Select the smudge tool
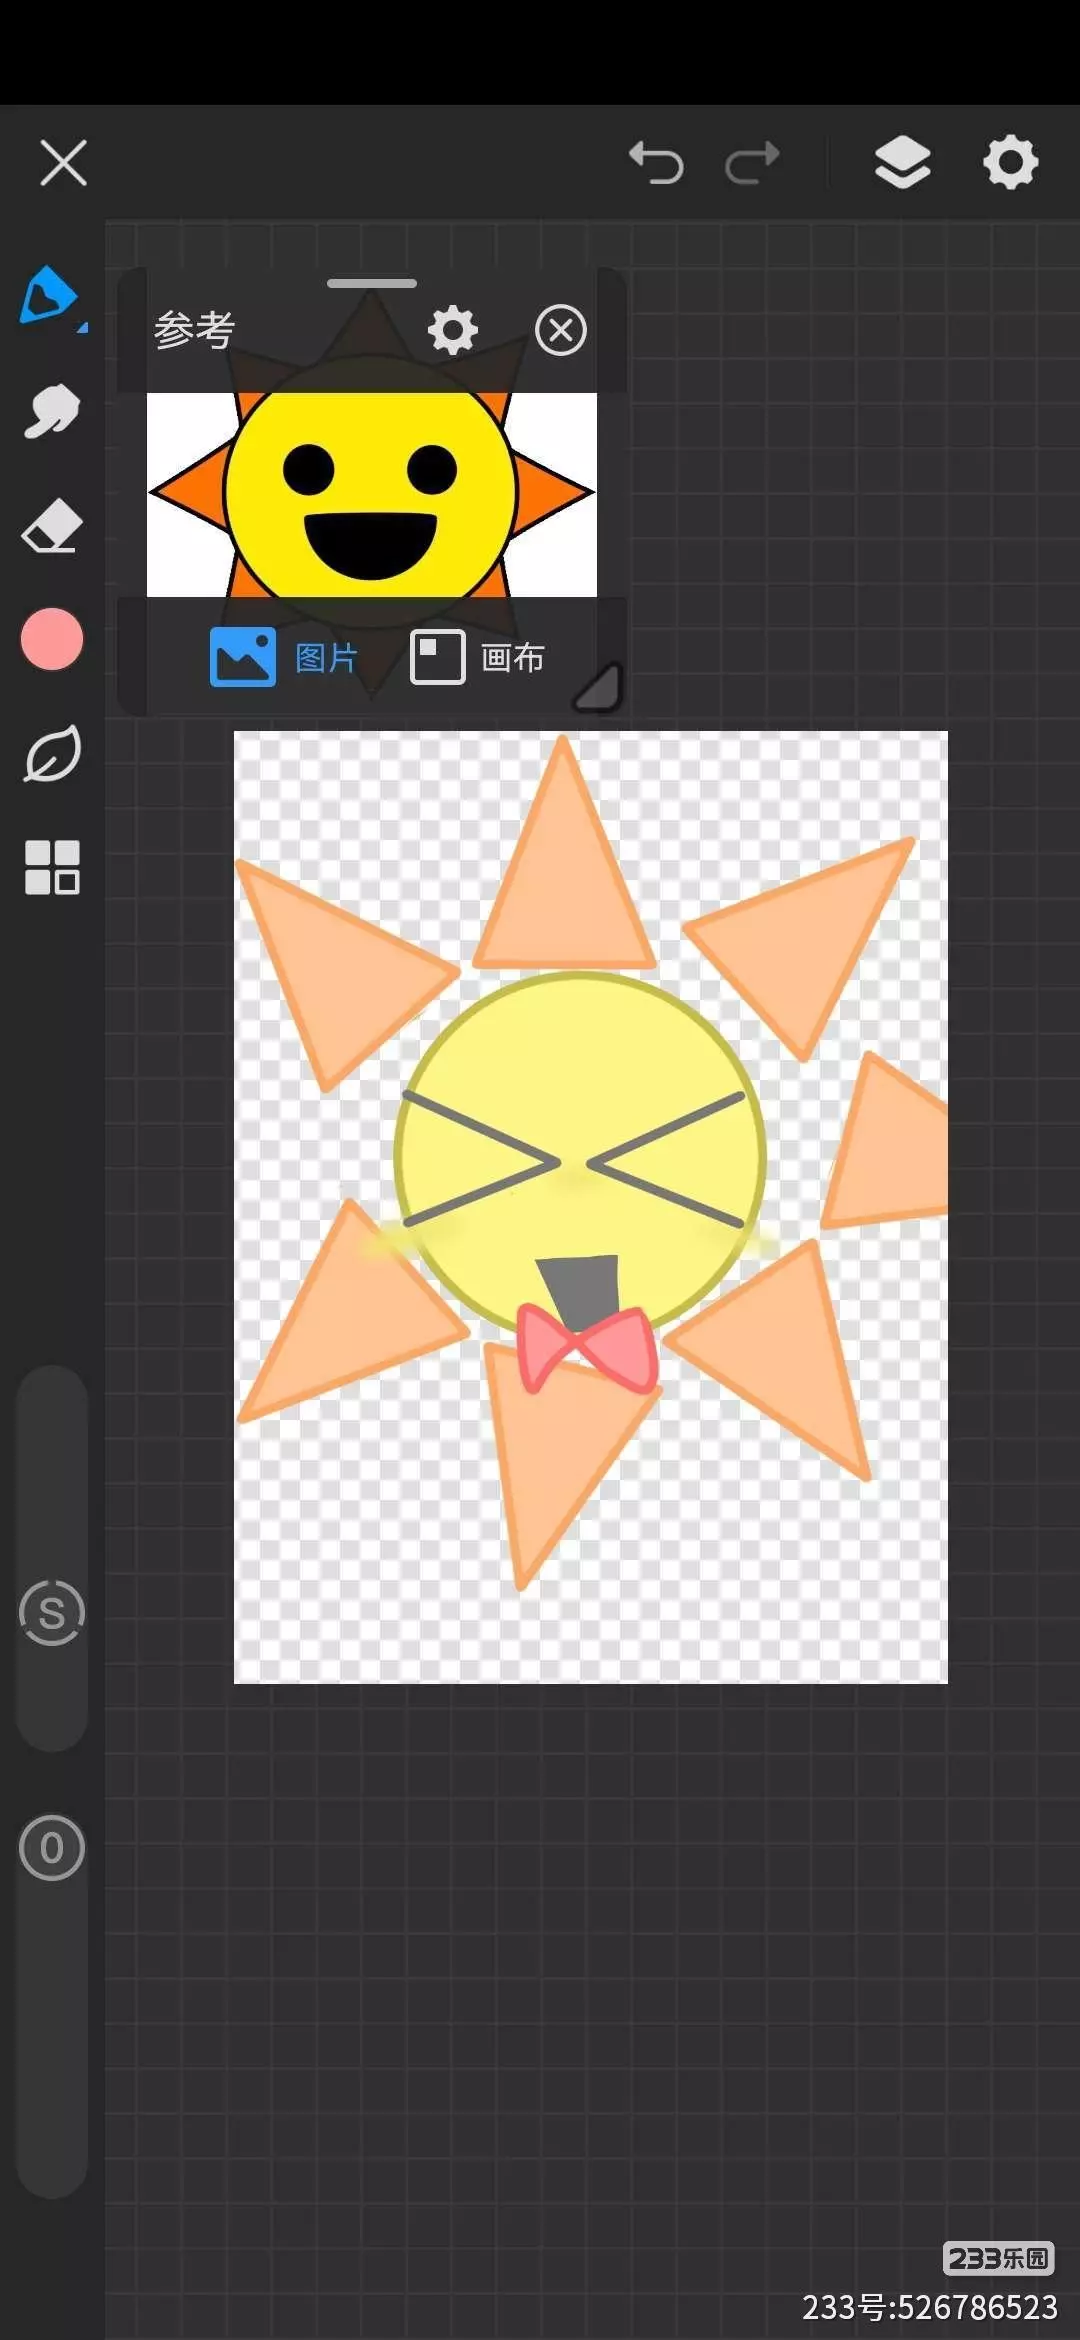 pyautogui.click(x=51, y=411)
